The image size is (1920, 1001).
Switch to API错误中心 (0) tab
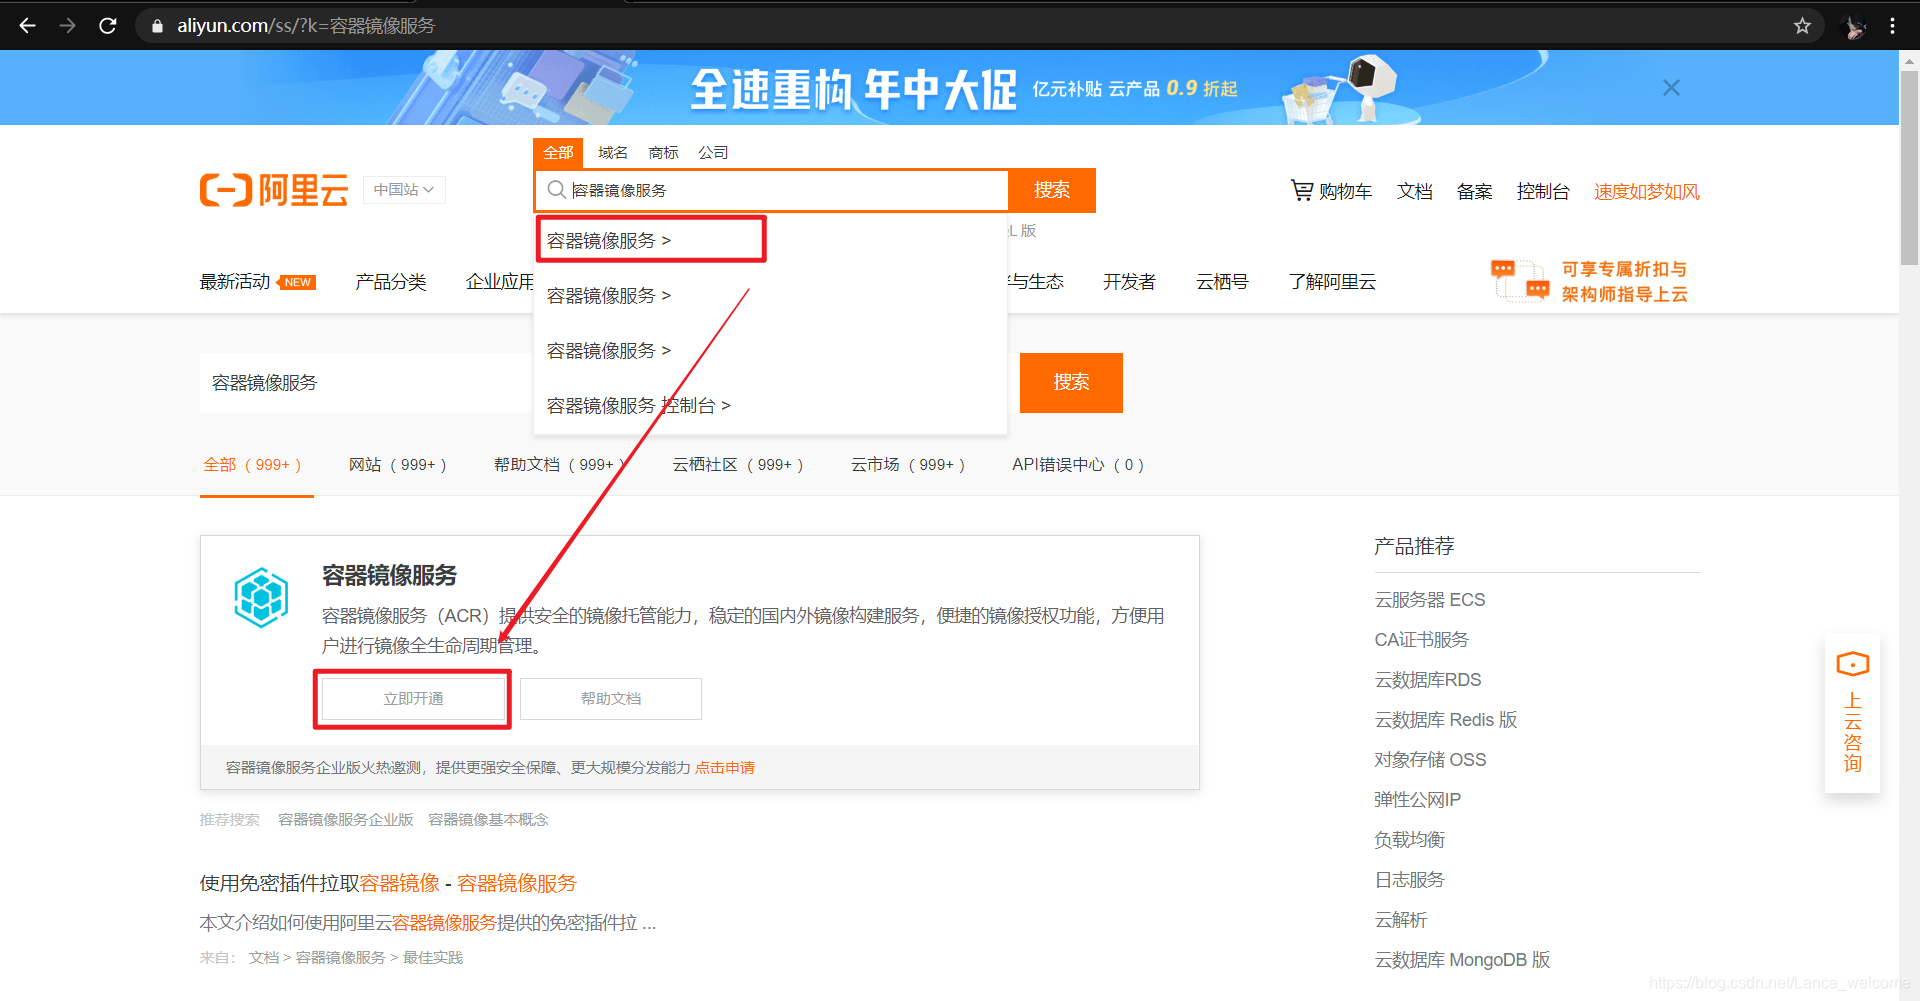click(1078, 465)
